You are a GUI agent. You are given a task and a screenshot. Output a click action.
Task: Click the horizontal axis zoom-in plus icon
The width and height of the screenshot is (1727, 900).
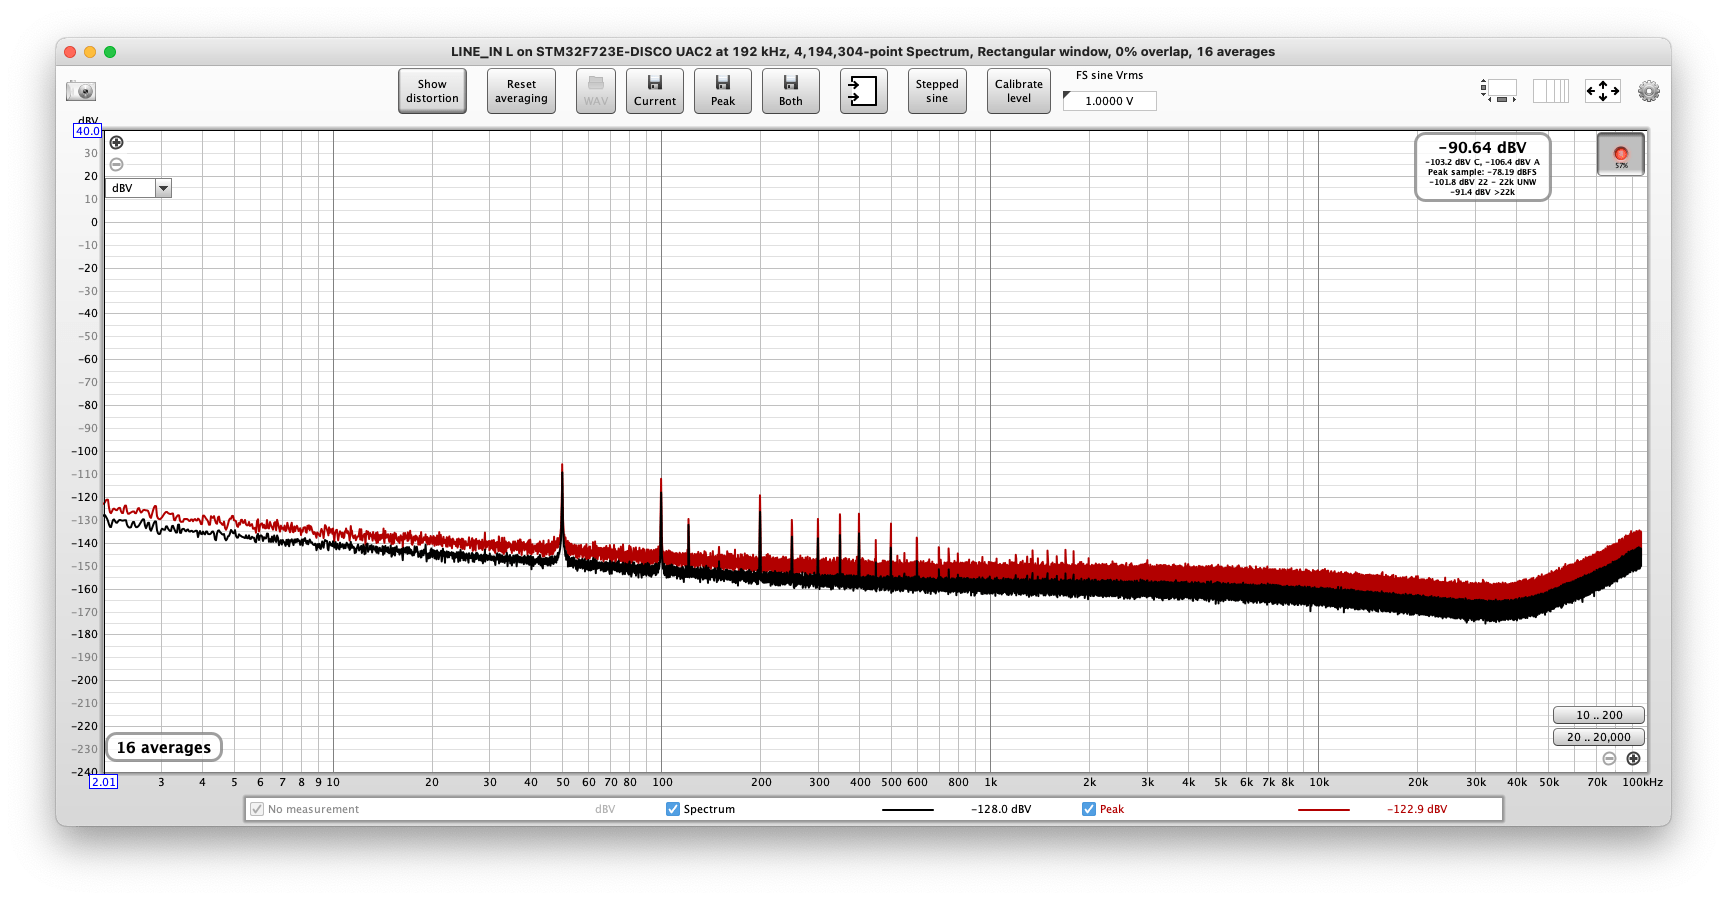click(1633, 759)
